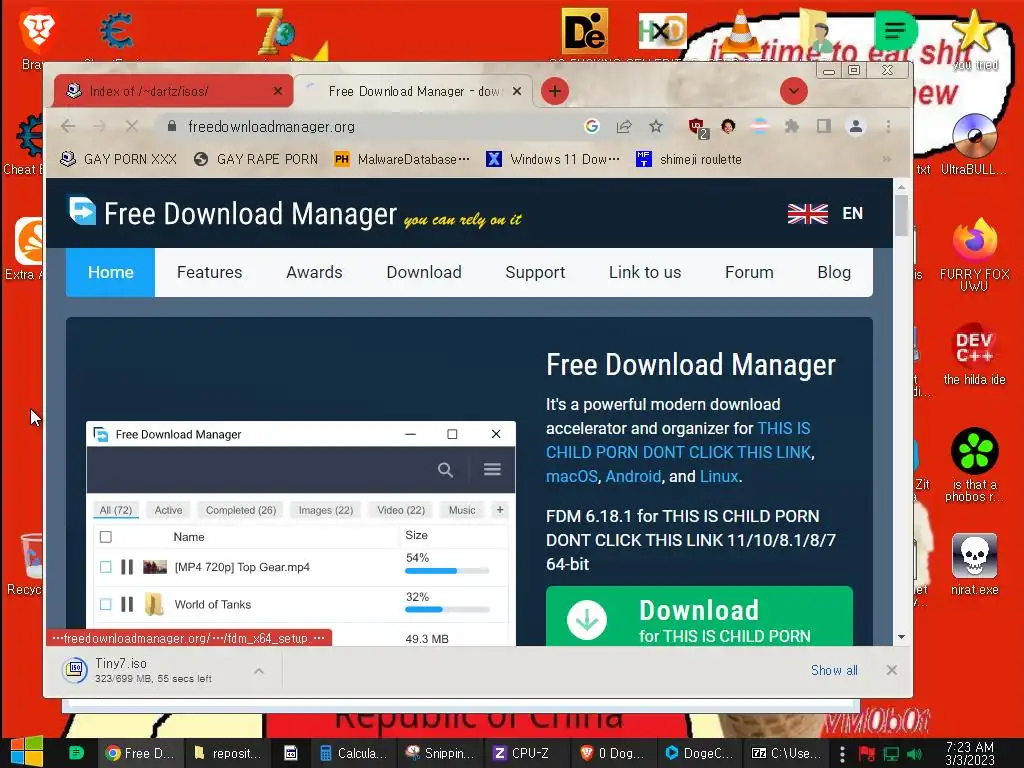The height and width of the screenshot is (768, 1024).
Task: Show hidden bookmarks overflow chevron
Action: tap(886, 159)
